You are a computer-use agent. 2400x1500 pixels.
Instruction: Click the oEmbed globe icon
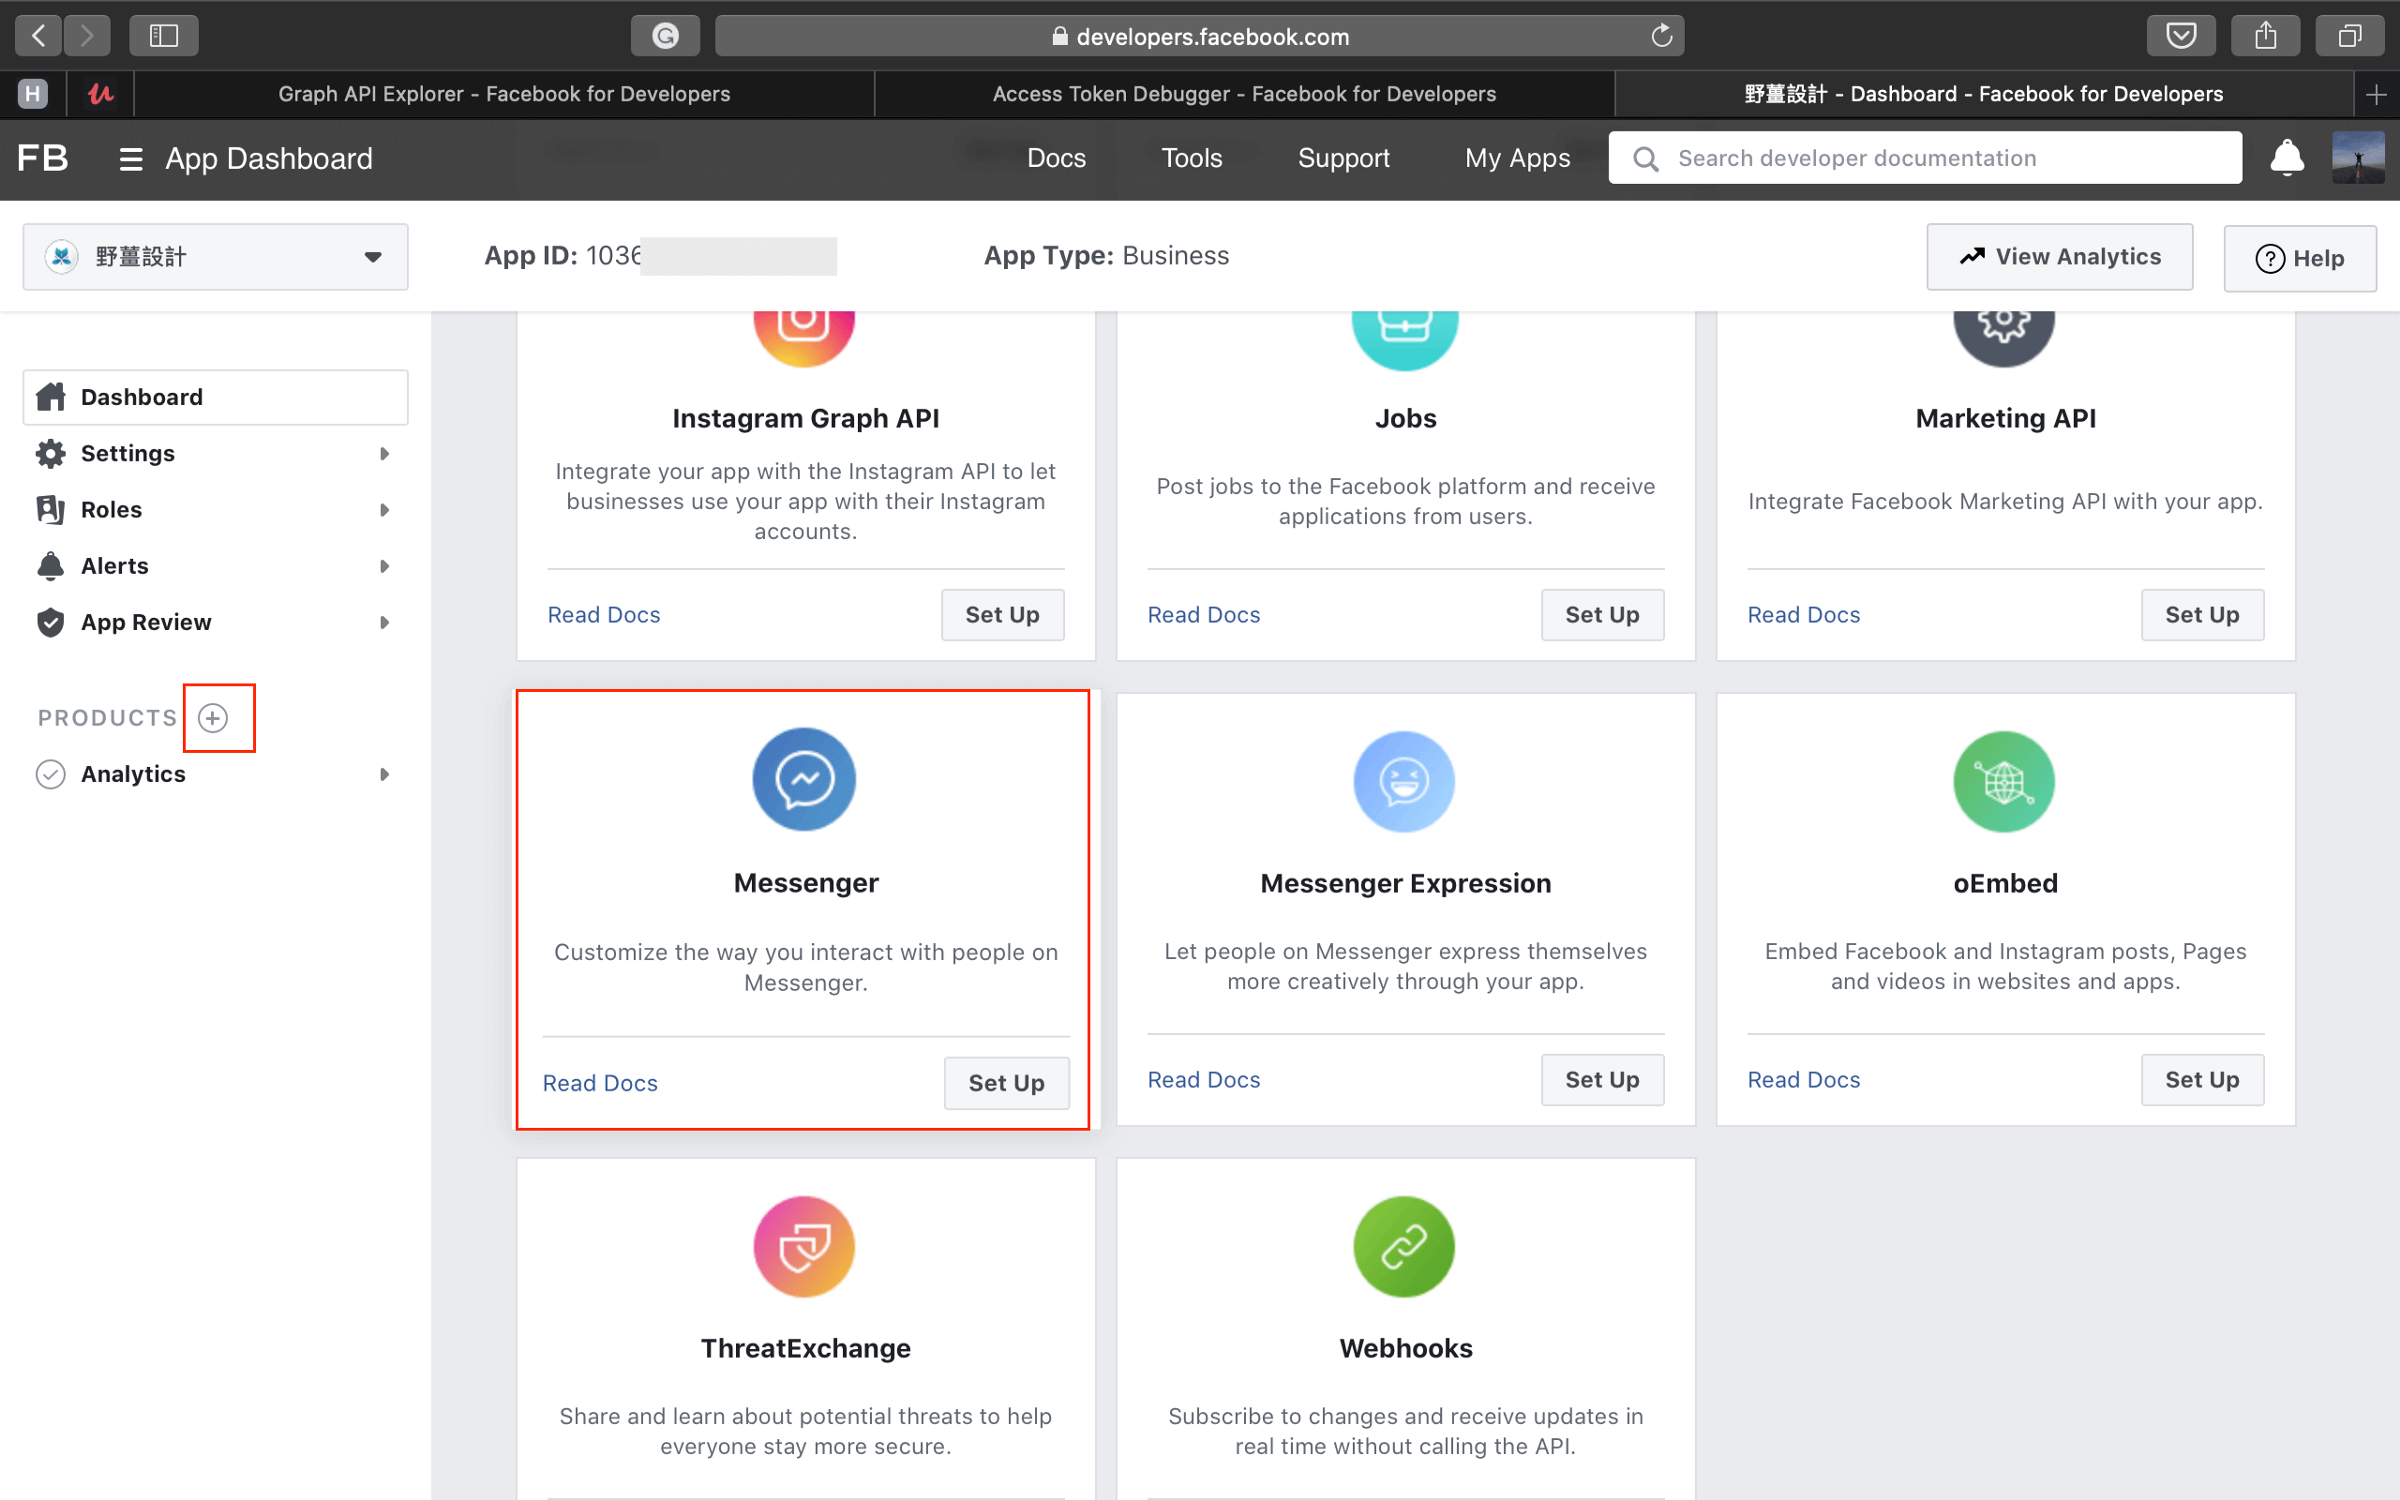click(x=2004, y=782)
